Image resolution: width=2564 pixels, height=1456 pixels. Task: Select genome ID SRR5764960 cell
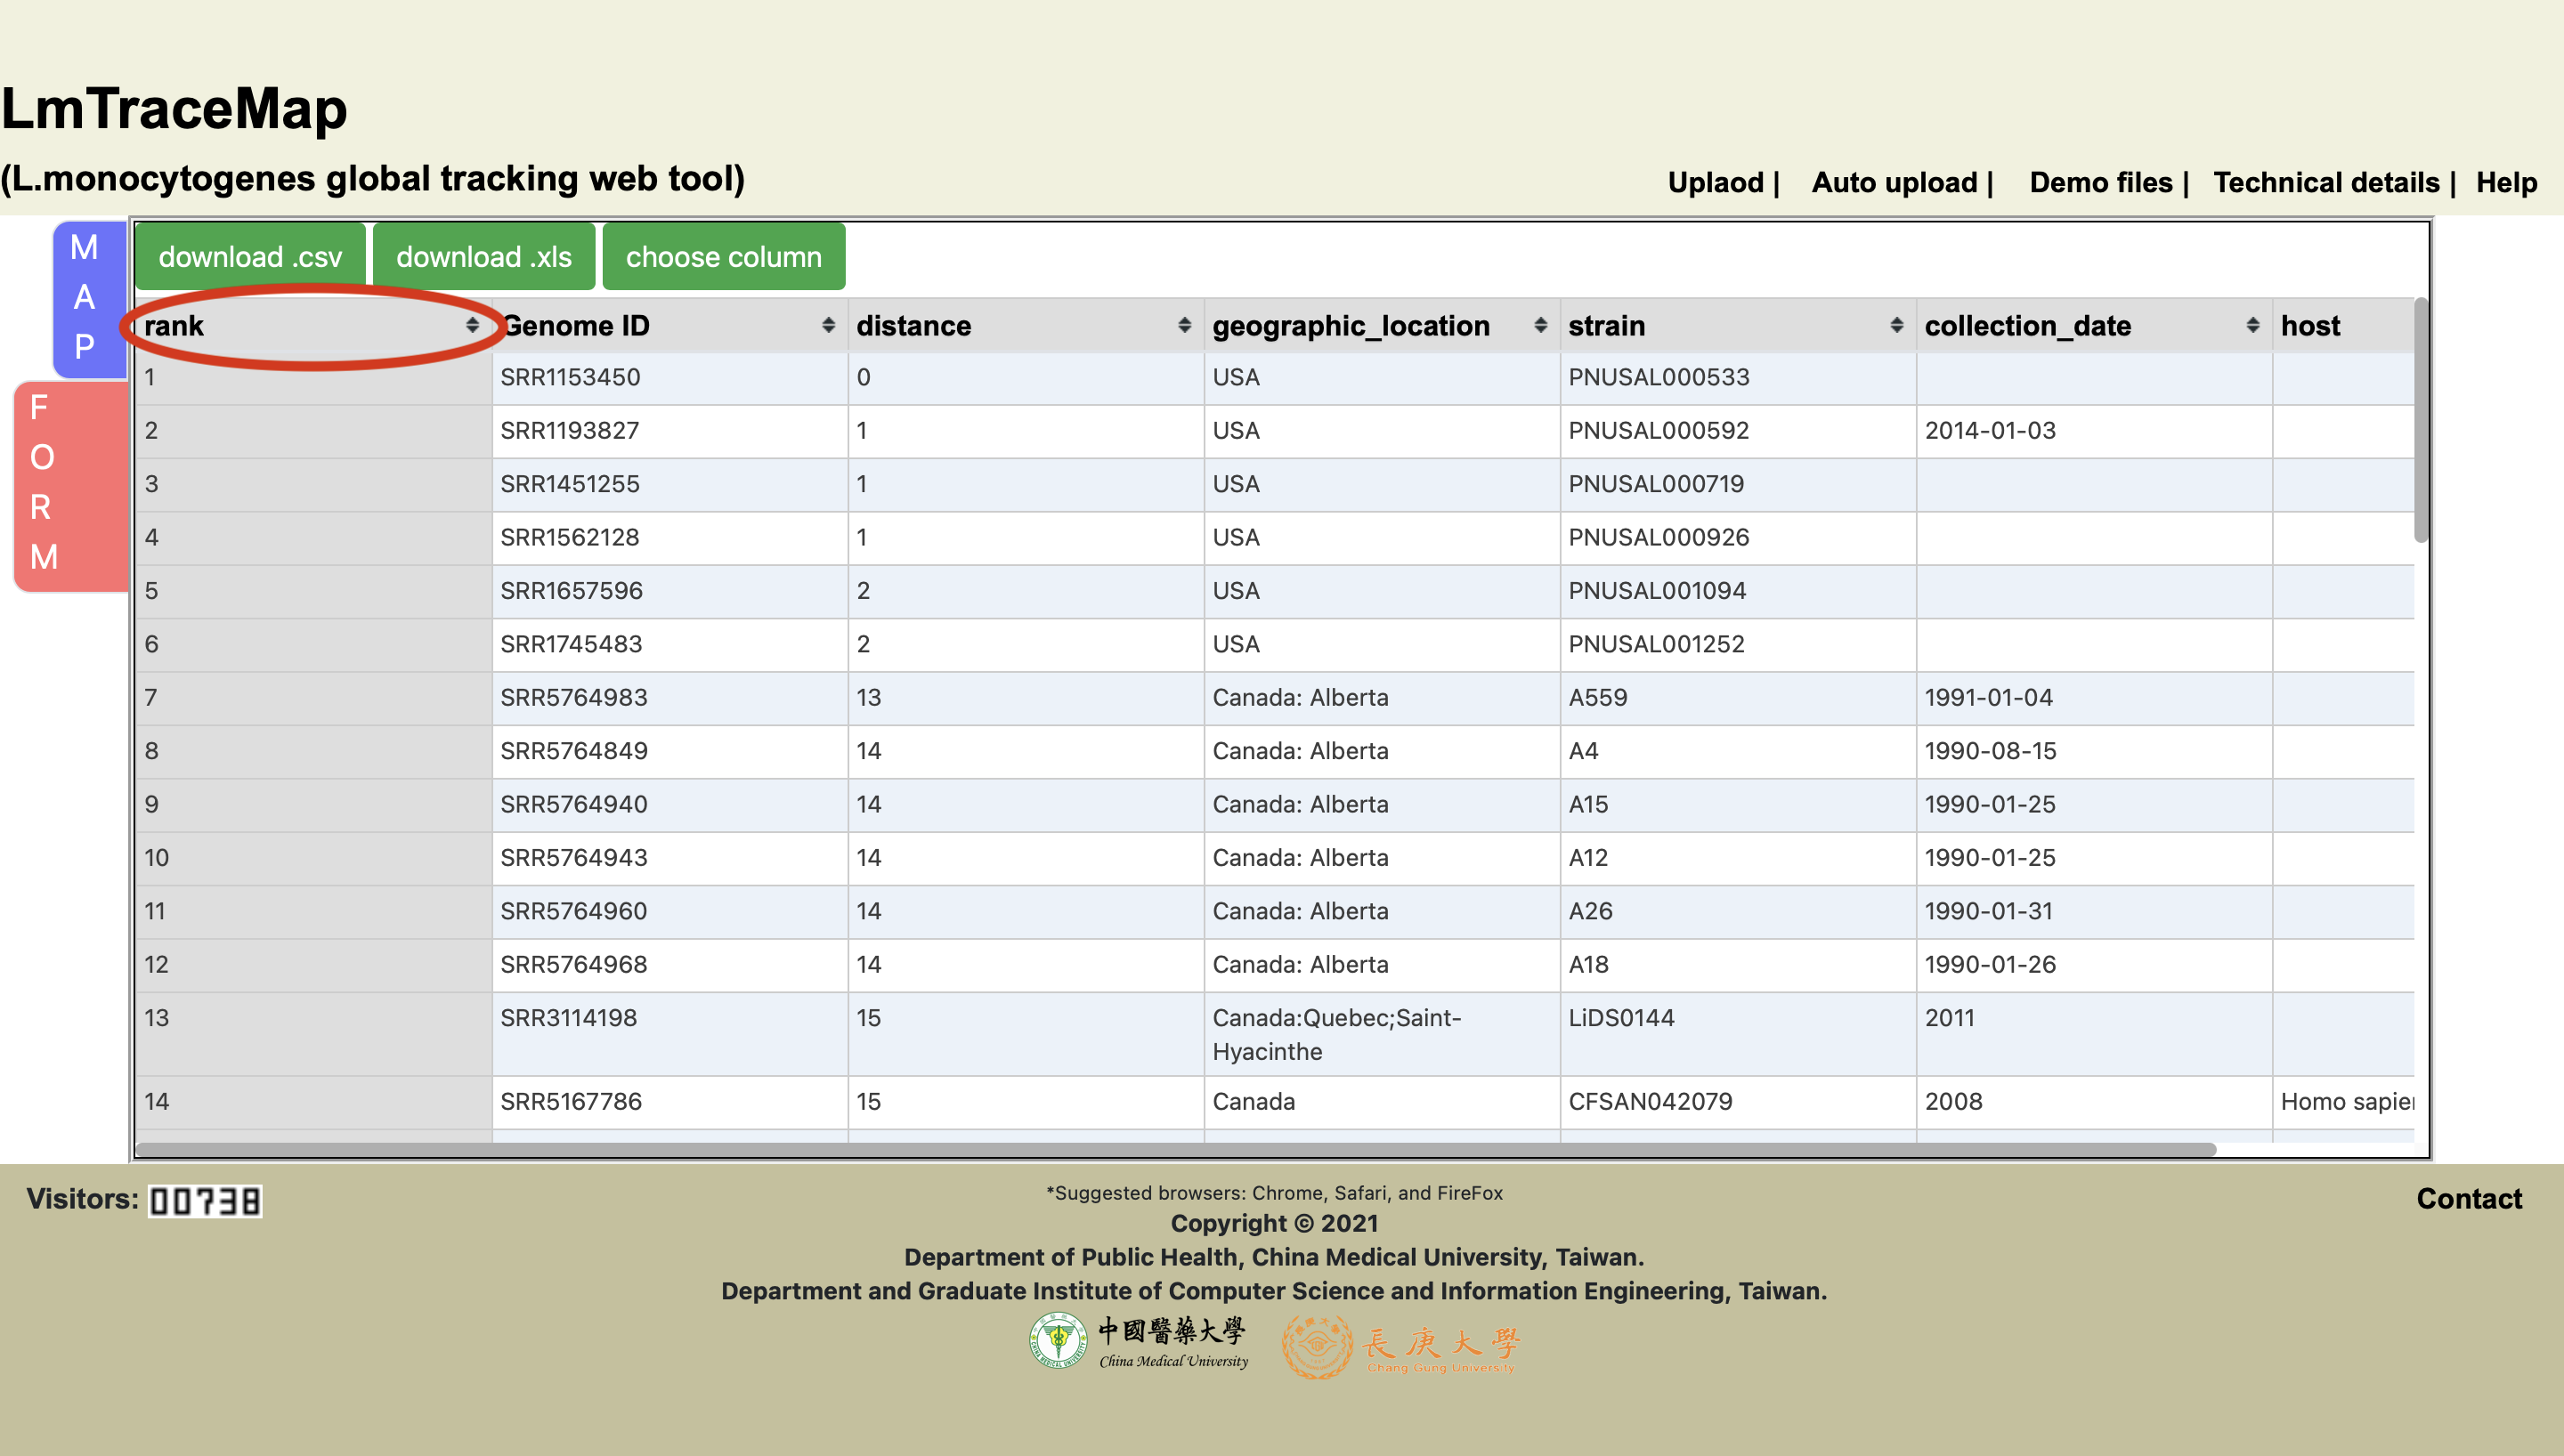[x=670, y=912]
